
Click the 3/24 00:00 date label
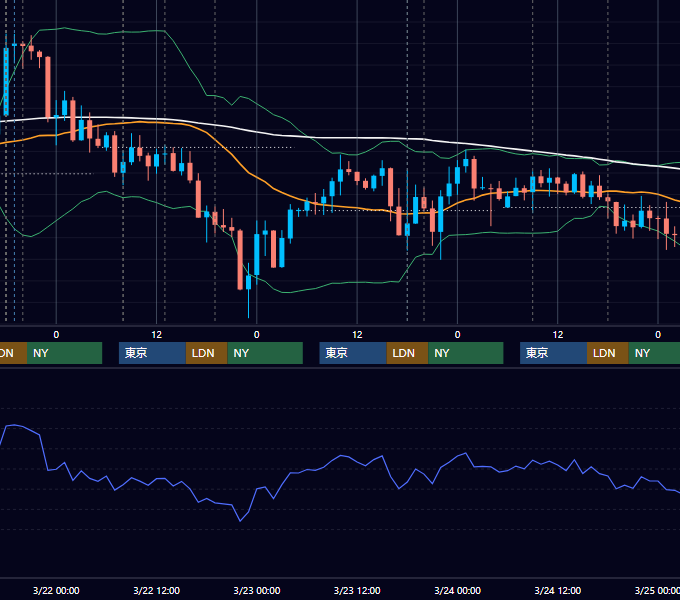click(x=457, y=590)
